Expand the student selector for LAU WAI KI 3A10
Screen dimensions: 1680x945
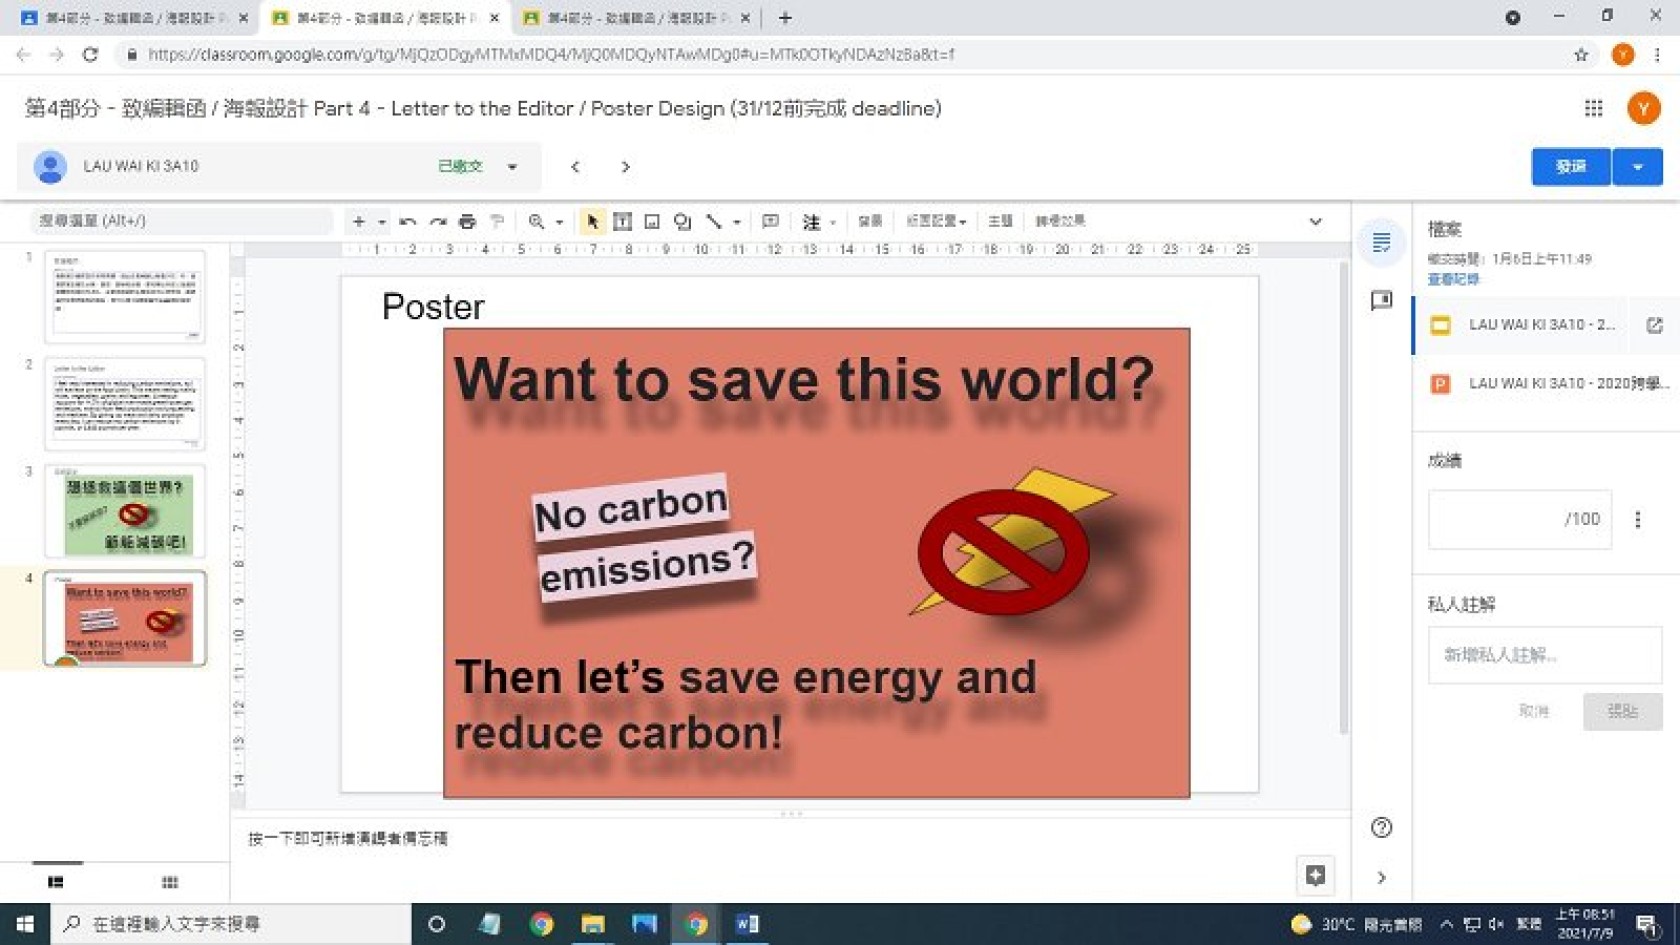[x=512, y=167]
